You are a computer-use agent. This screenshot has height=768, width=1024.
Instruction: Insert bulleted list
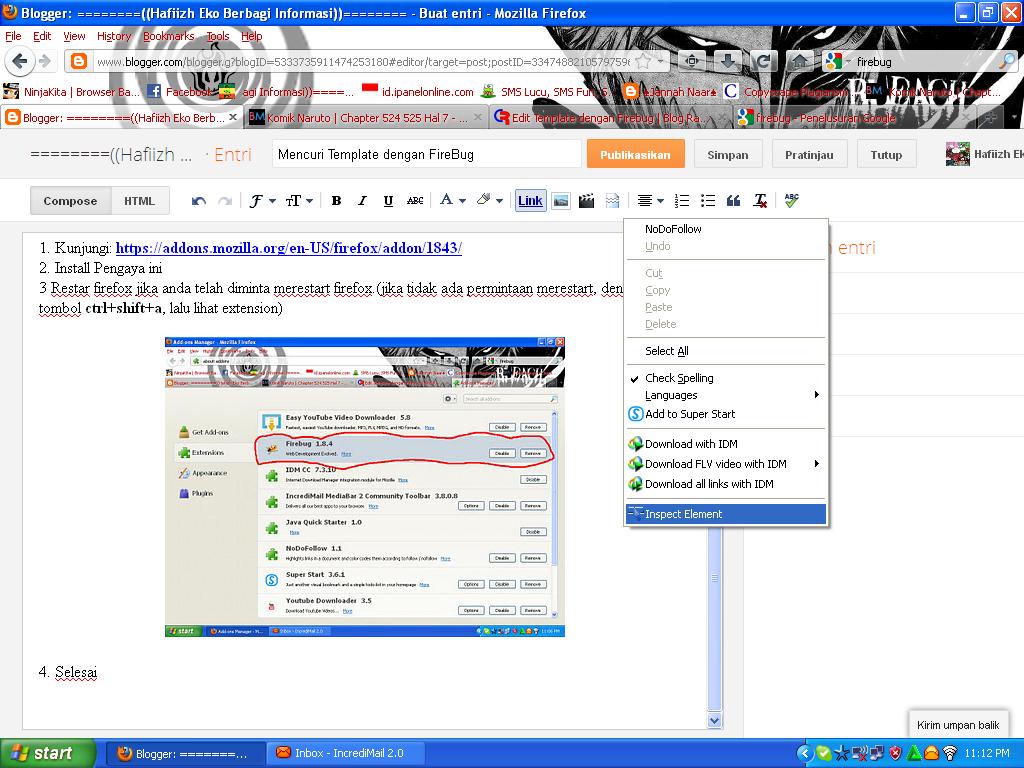[x=708, y=201]
